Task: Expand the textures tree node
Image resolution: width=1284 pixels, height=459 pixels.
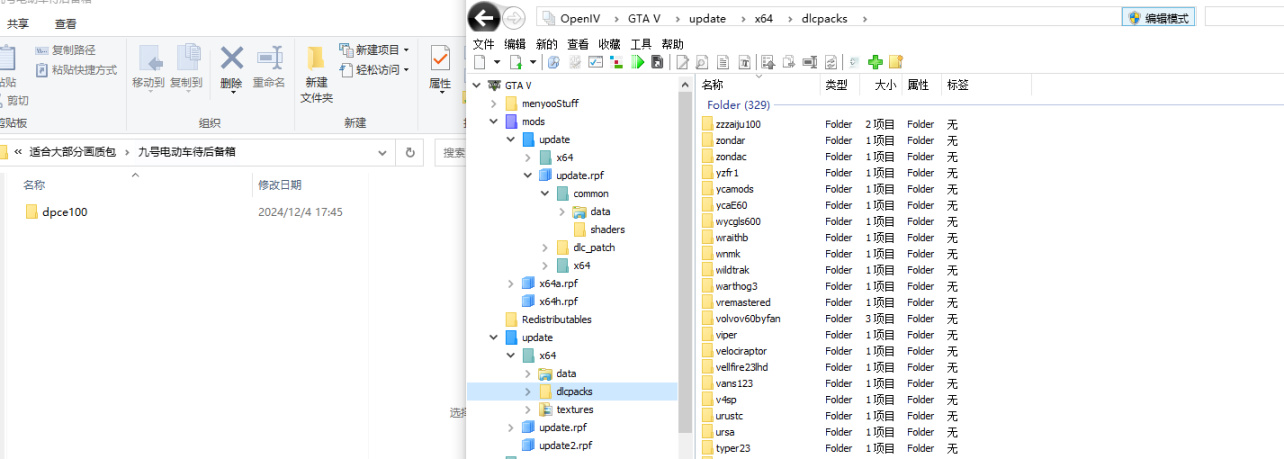Action: [x=528, y=409]
